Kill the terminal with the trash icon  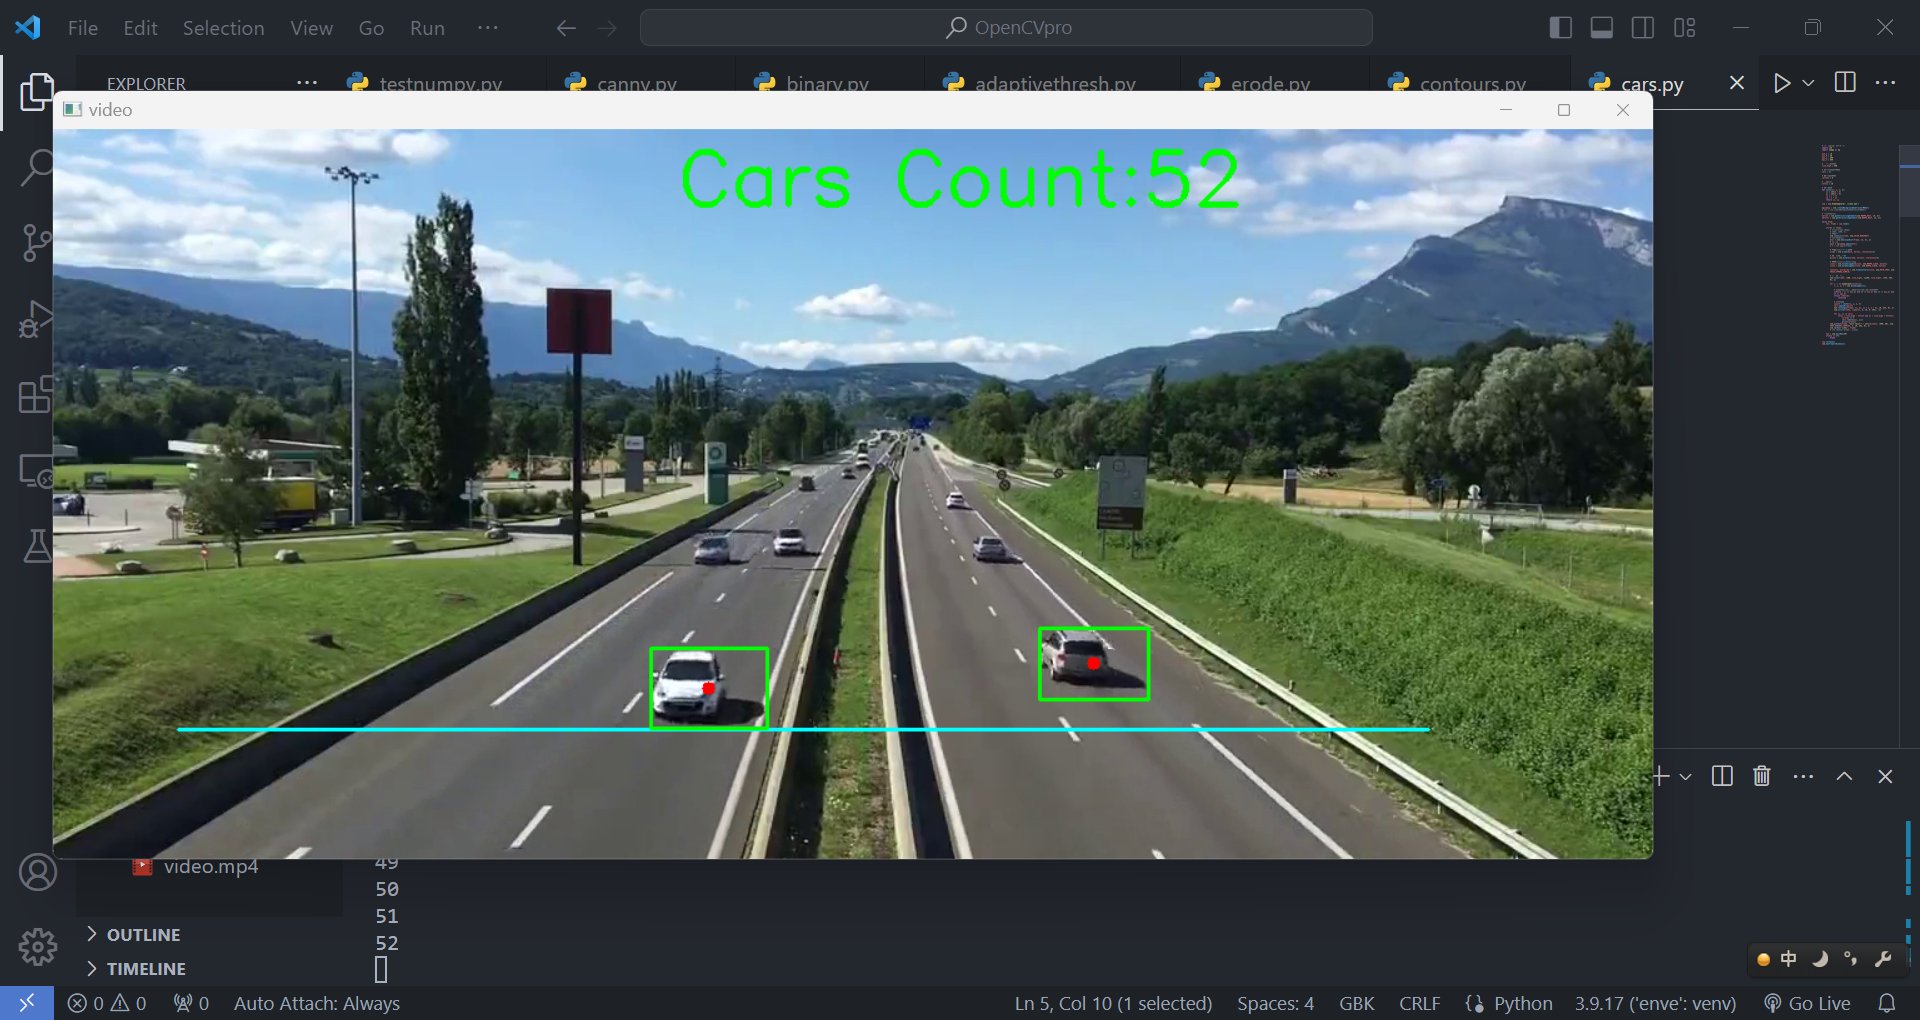[x=1762, y=776]
